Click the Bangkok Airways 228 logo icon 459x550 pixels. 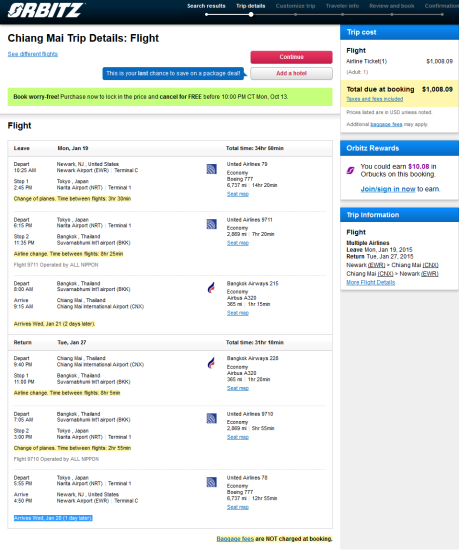tap(211, 363)
